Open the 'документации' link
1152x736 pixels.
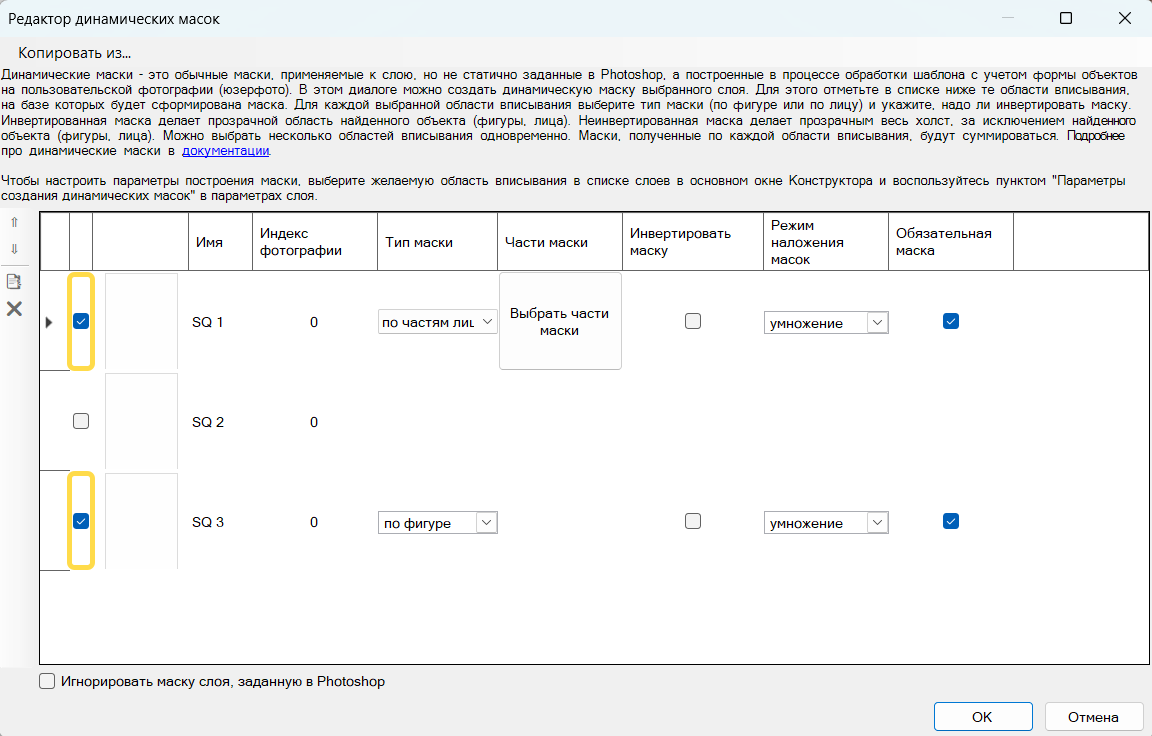pyautogui.click(x=225, y=151)
